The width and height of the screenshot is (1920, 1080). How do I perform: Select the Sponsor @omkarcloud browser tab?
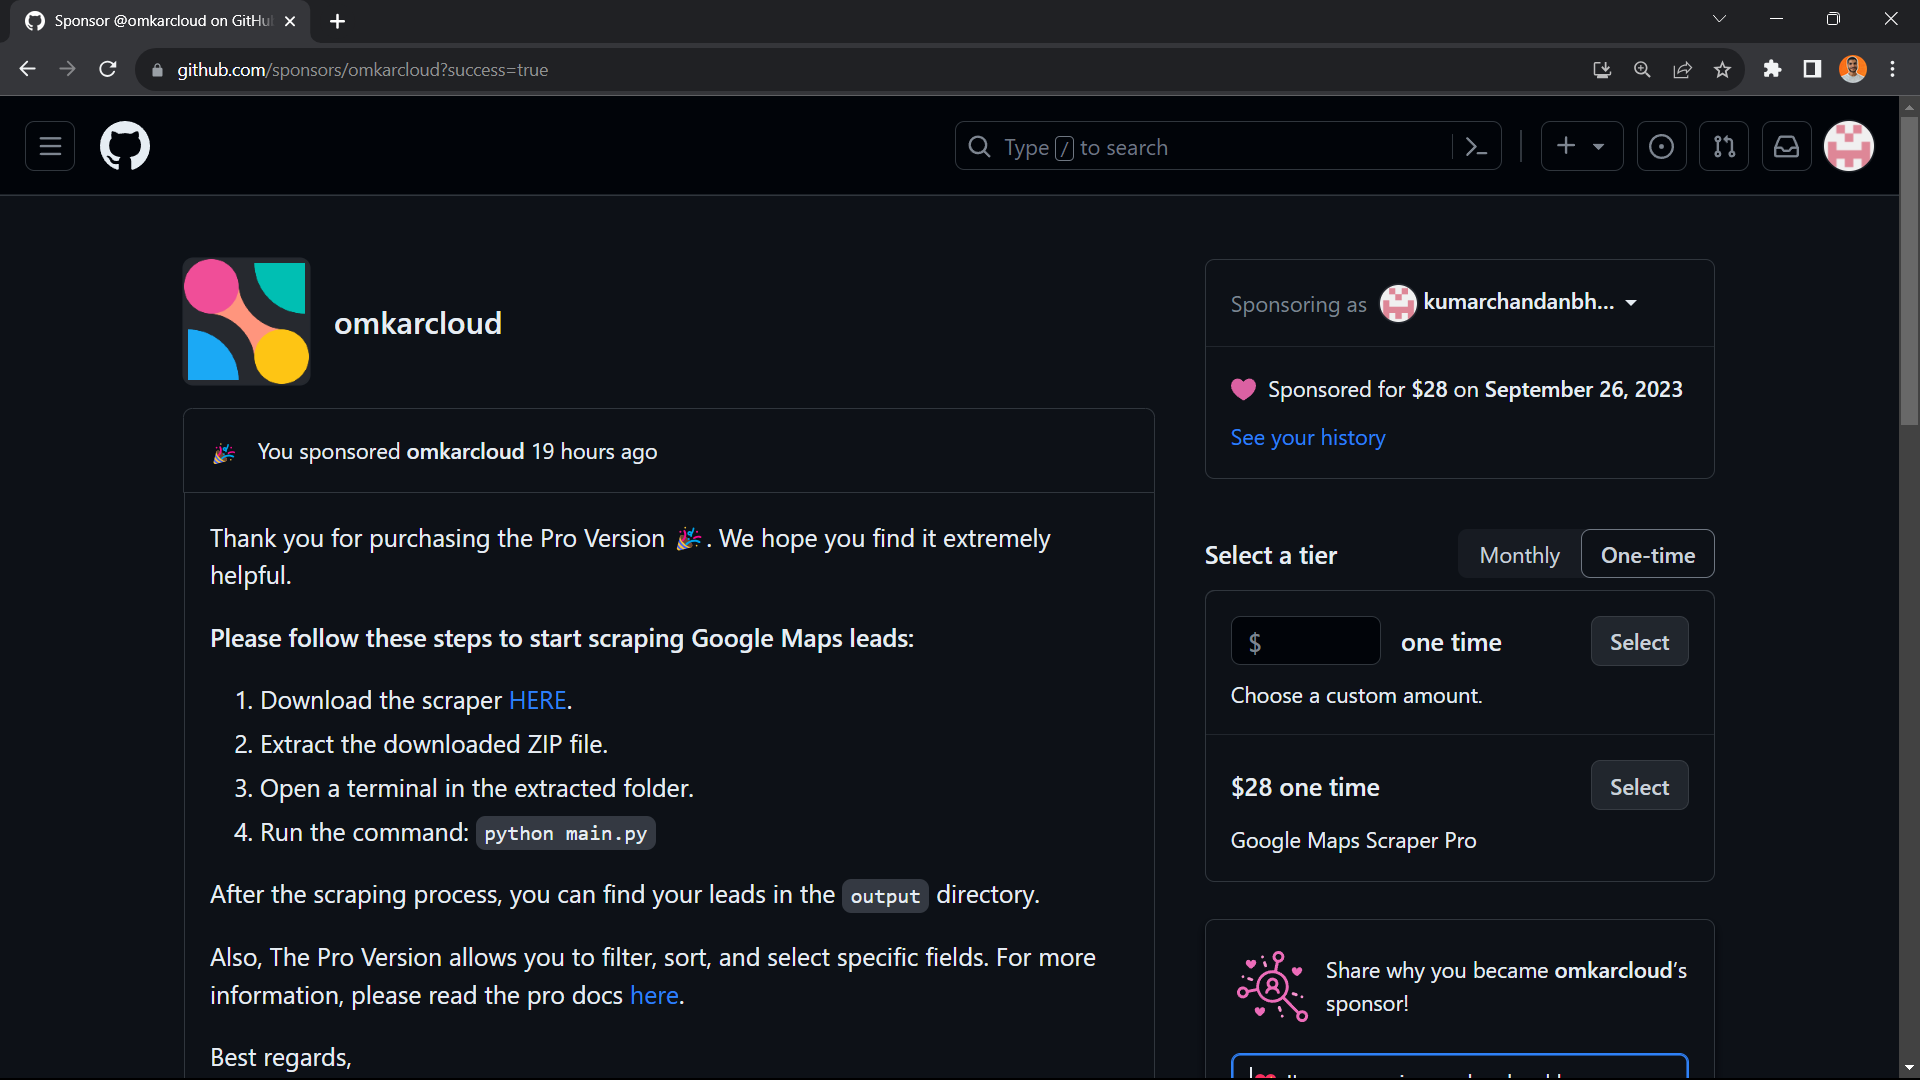160,21
